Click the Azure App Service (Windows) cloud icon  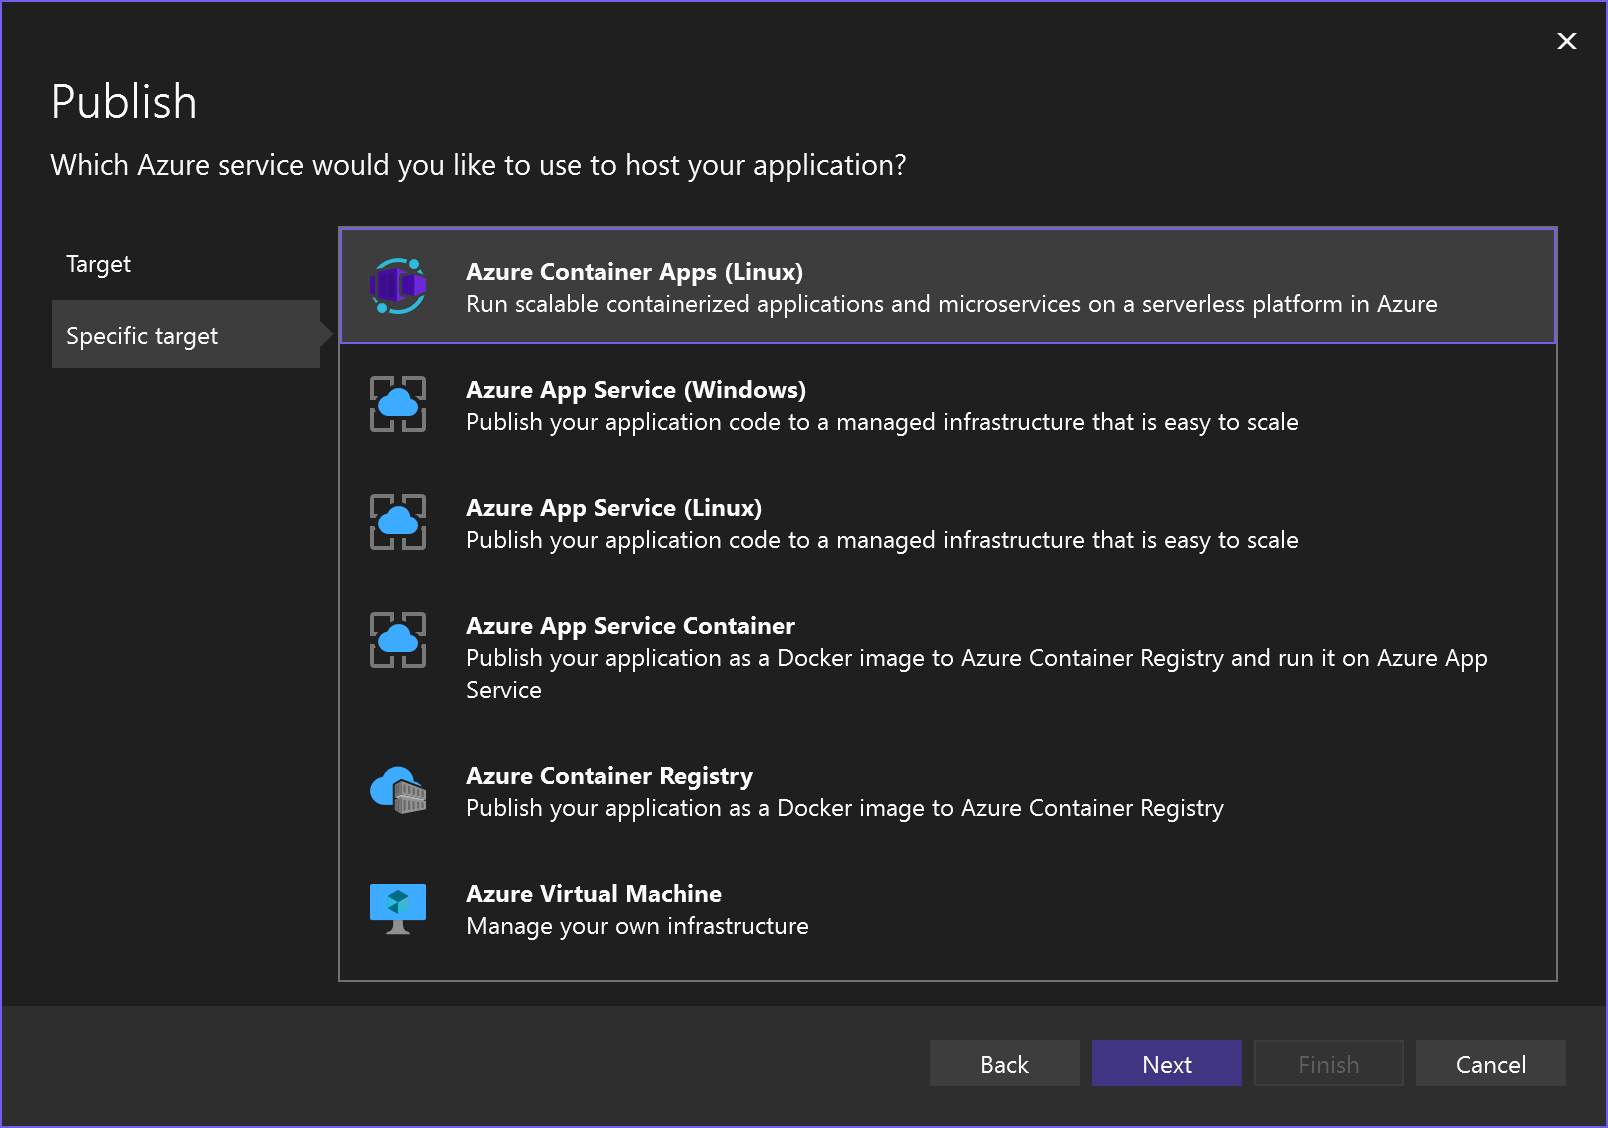398,404
